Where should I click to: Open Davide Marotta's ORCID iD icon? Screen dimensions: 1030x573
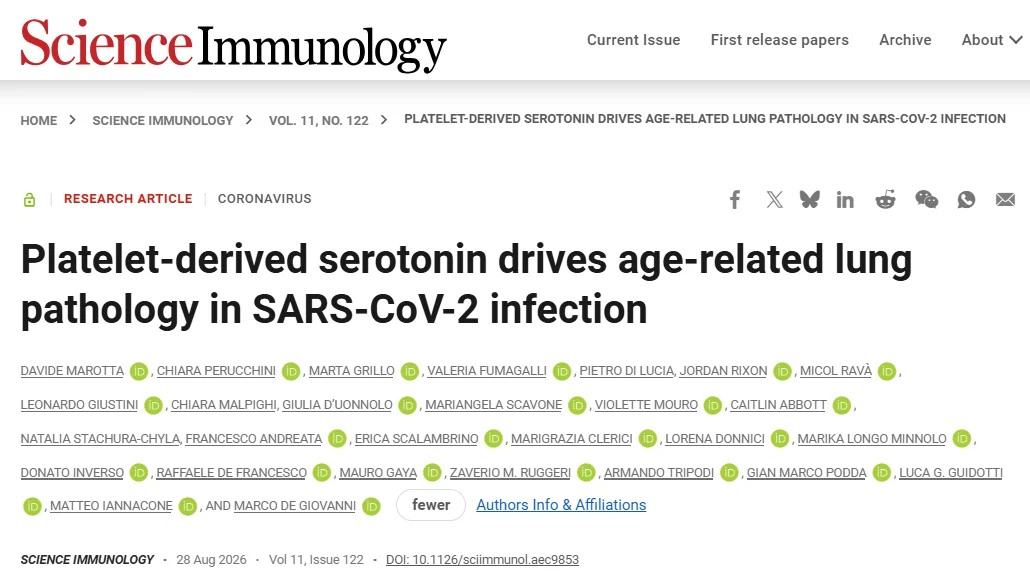tap(139, 371)
